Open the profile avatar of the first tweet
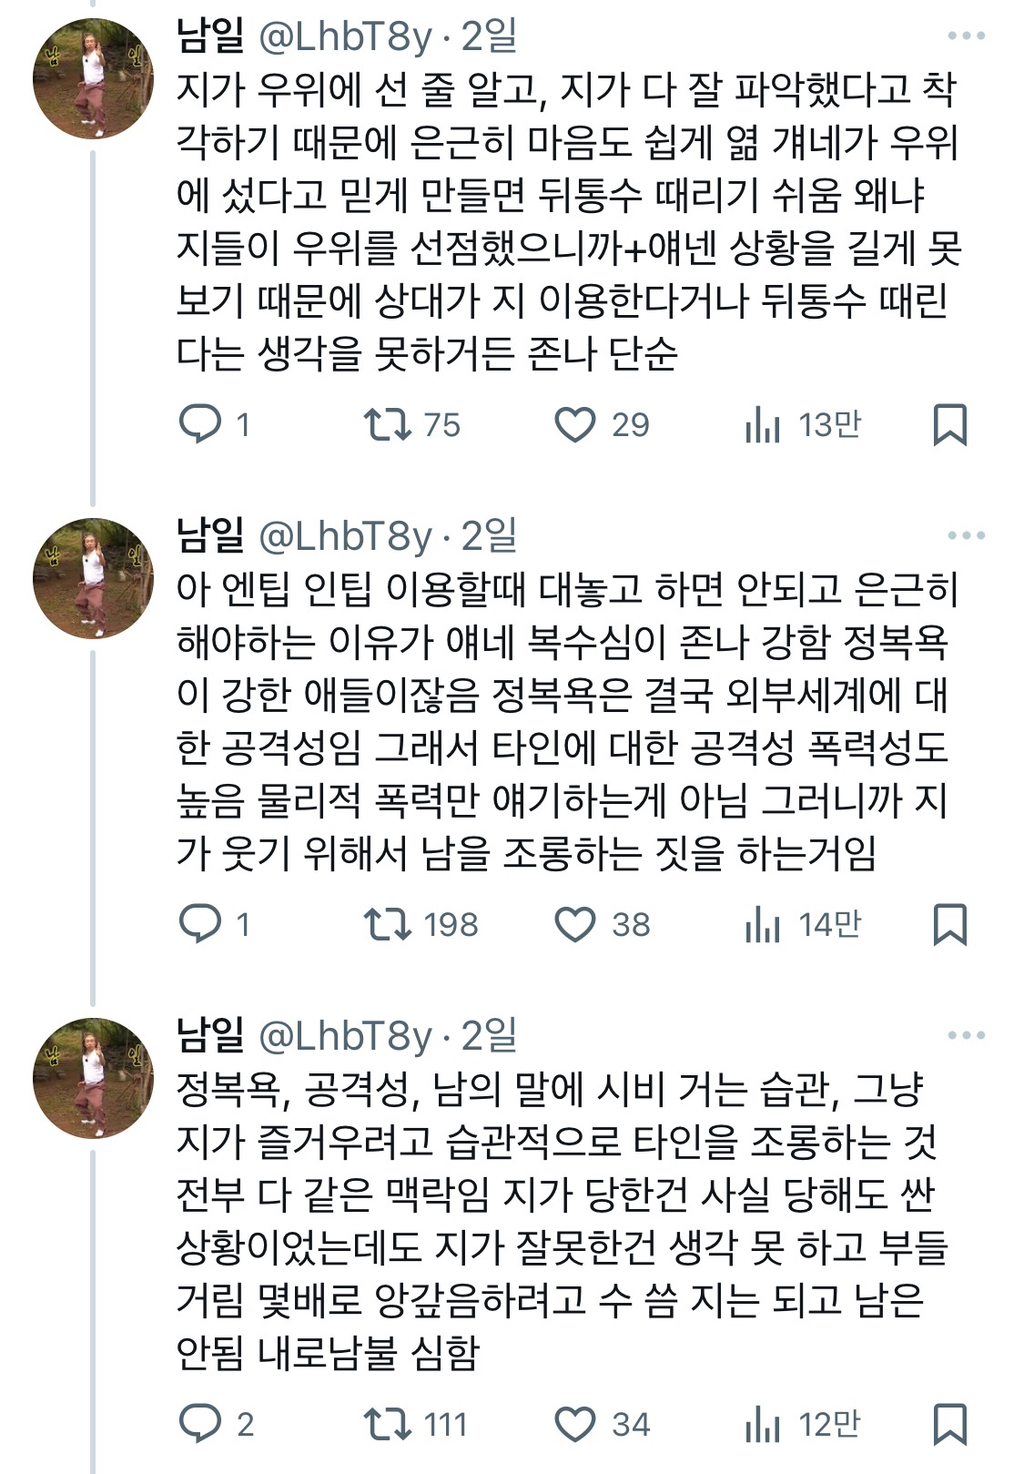Screen dimensions: 1024x1474 (x=93, y=78)
